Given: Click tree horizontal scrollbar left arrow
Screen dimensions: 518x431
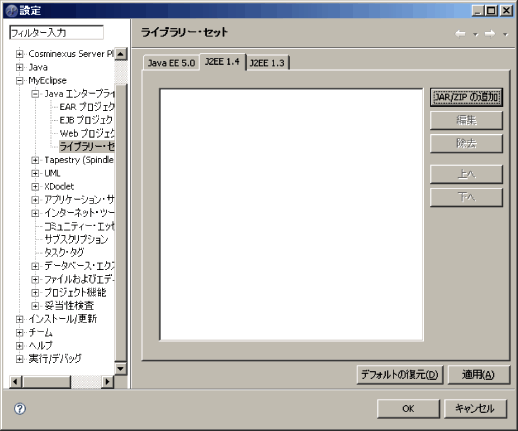Looking at the screenshot, I should pos(15,382).
